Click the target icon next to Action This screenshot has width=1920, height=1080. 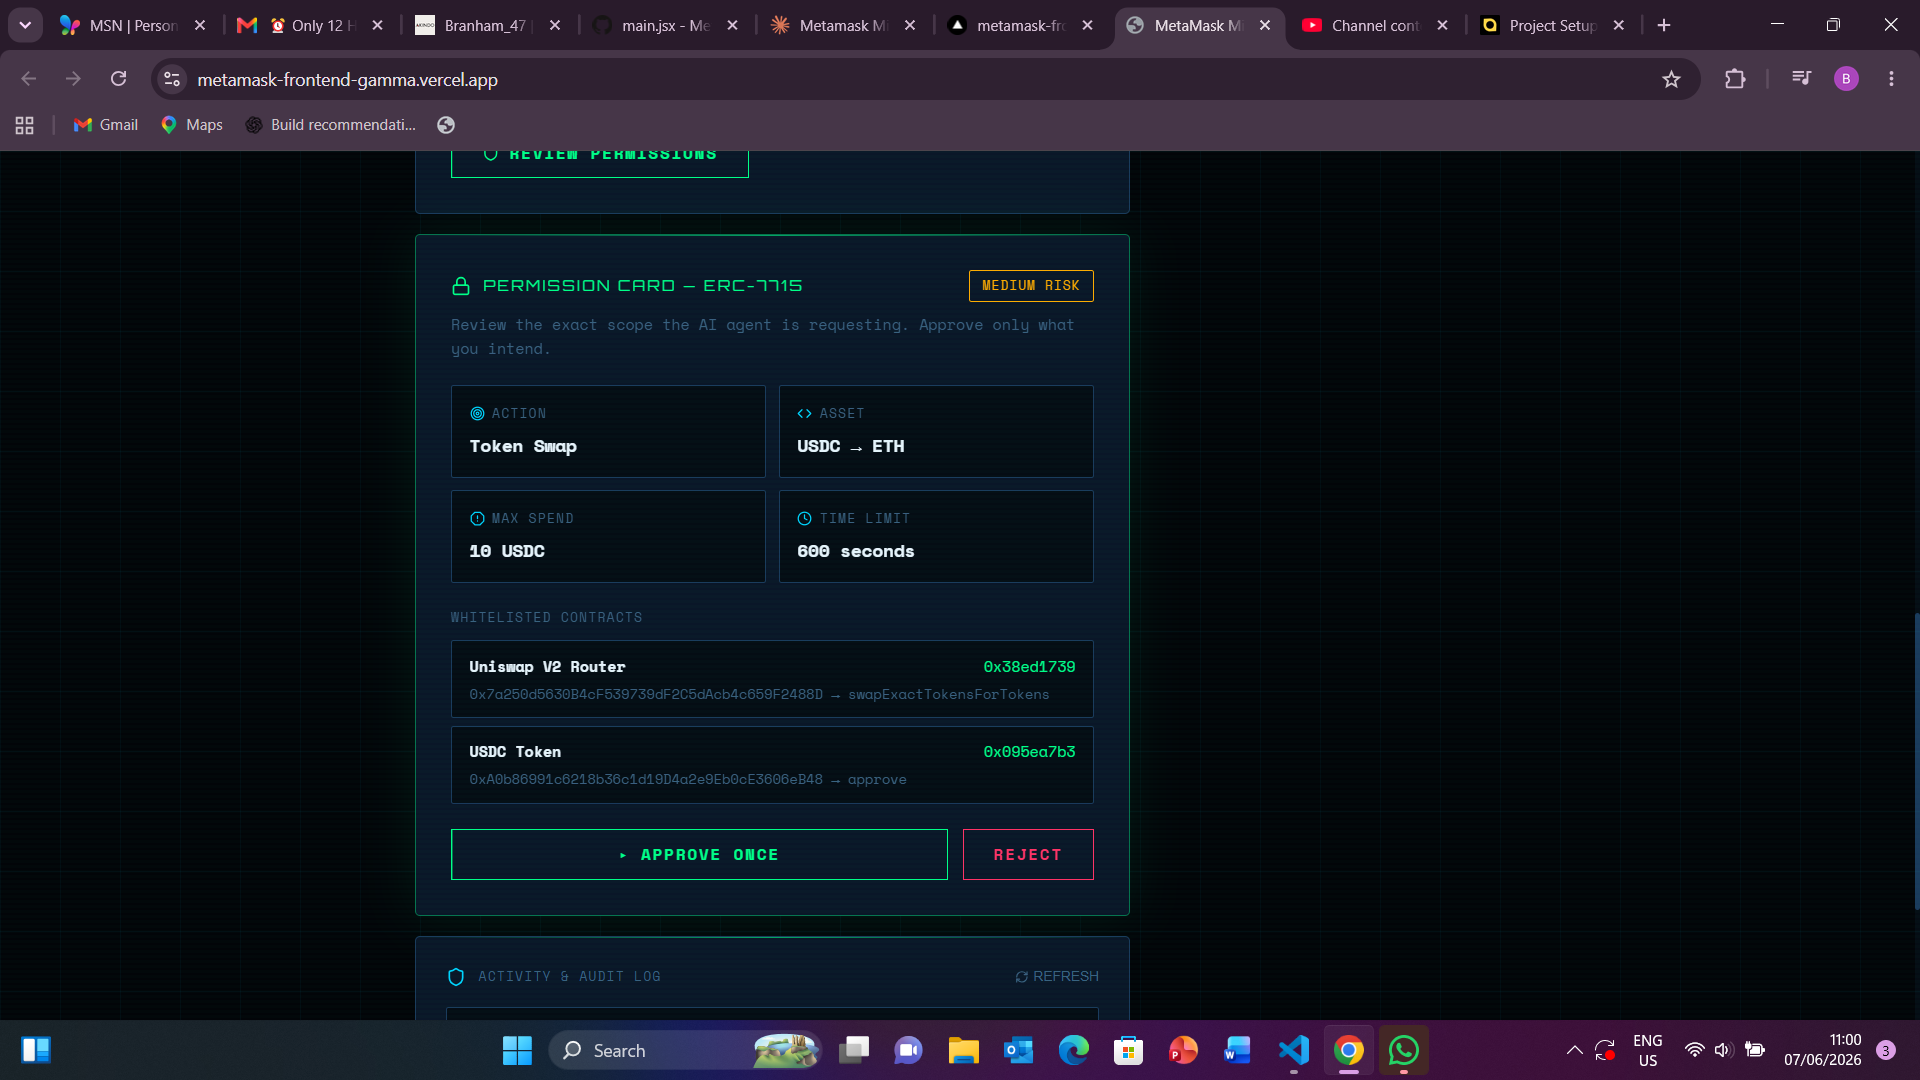point(477,414)
